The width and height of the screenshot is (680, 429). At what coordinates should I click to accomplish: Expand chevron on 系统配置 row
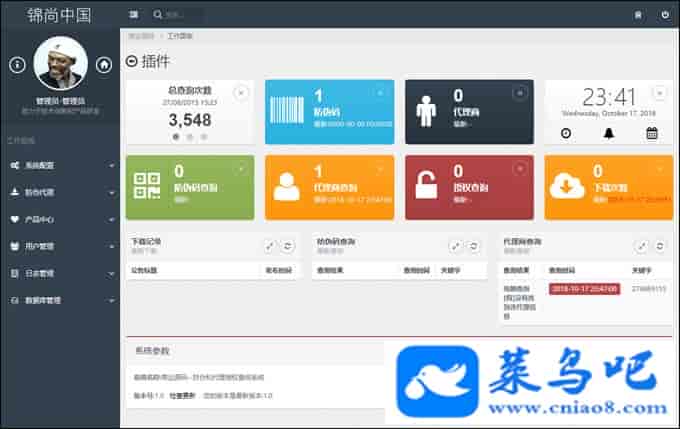coord(111,166)
